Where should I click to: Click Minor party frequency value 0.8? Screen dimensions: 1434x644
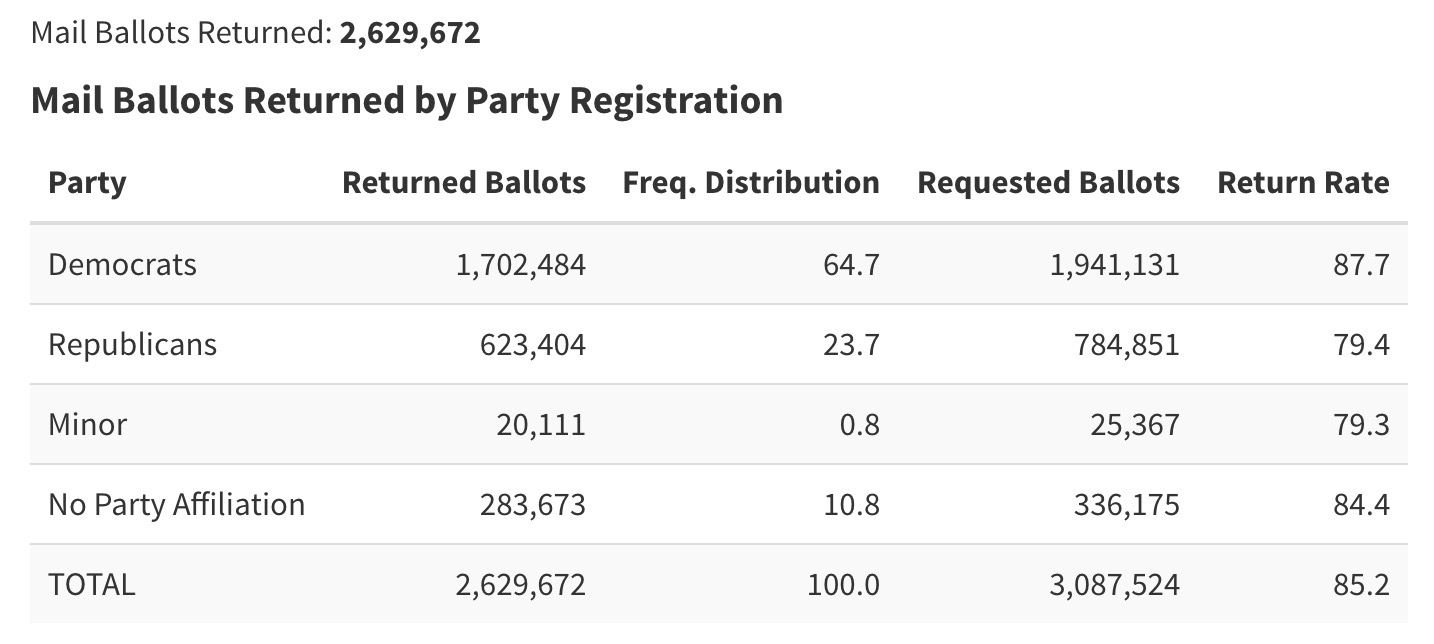859,424
